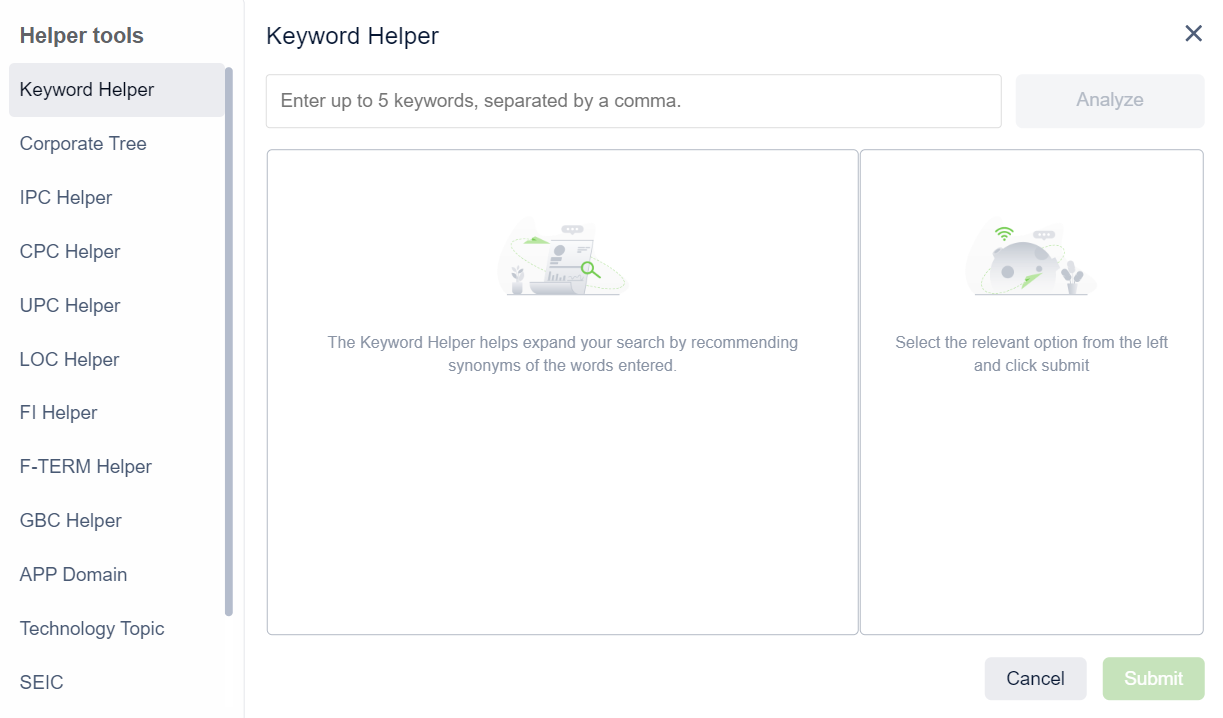
Task: Open the APP Domain tool
Action: pyautogui.click(x=74, y=575)
